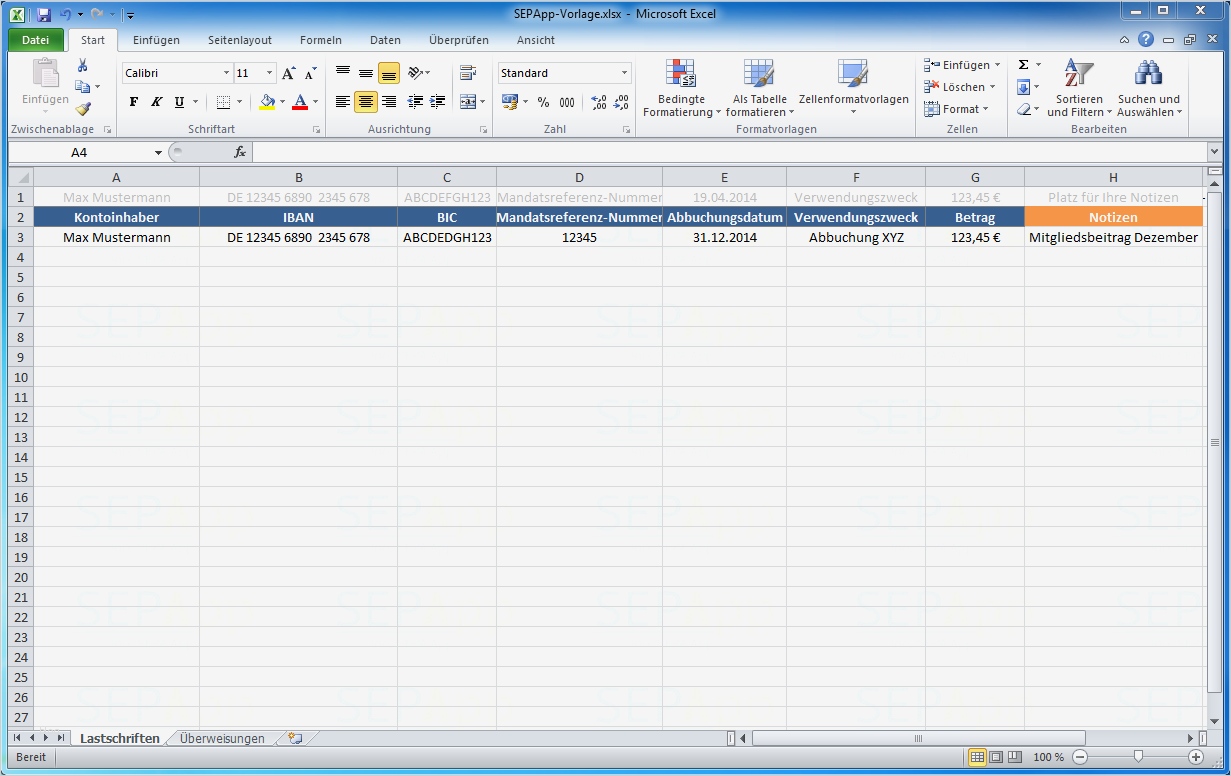
Task: Click zoom out minus button
Action: click(x=1079, y=757)
